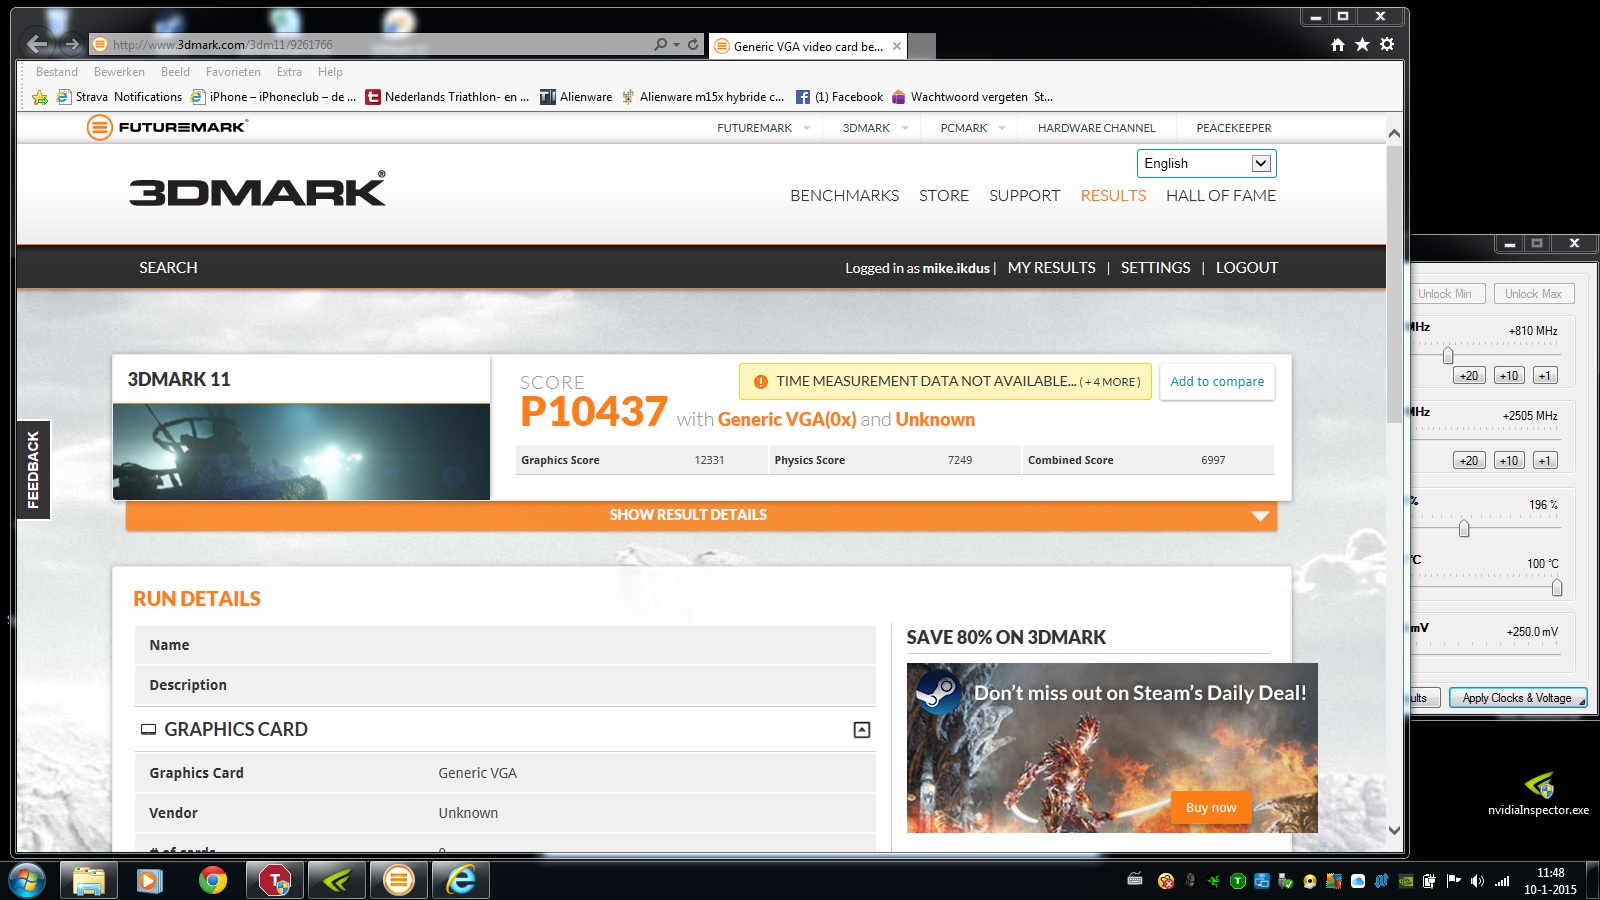Open the Bestand menu
This screenshot has width=1600, height=900.
coord(57,72)
